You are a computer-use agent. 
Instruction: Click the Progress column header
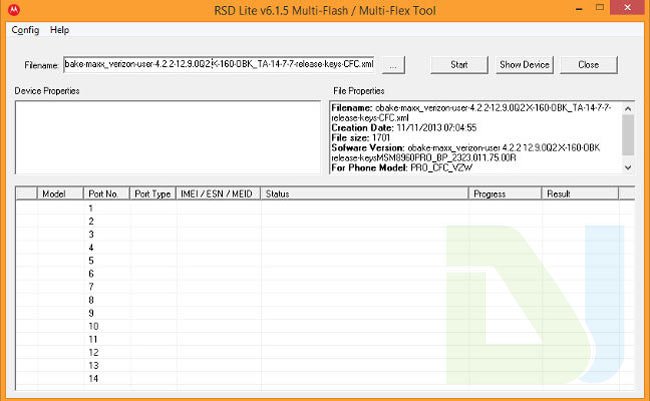click(x=505, y=194)
